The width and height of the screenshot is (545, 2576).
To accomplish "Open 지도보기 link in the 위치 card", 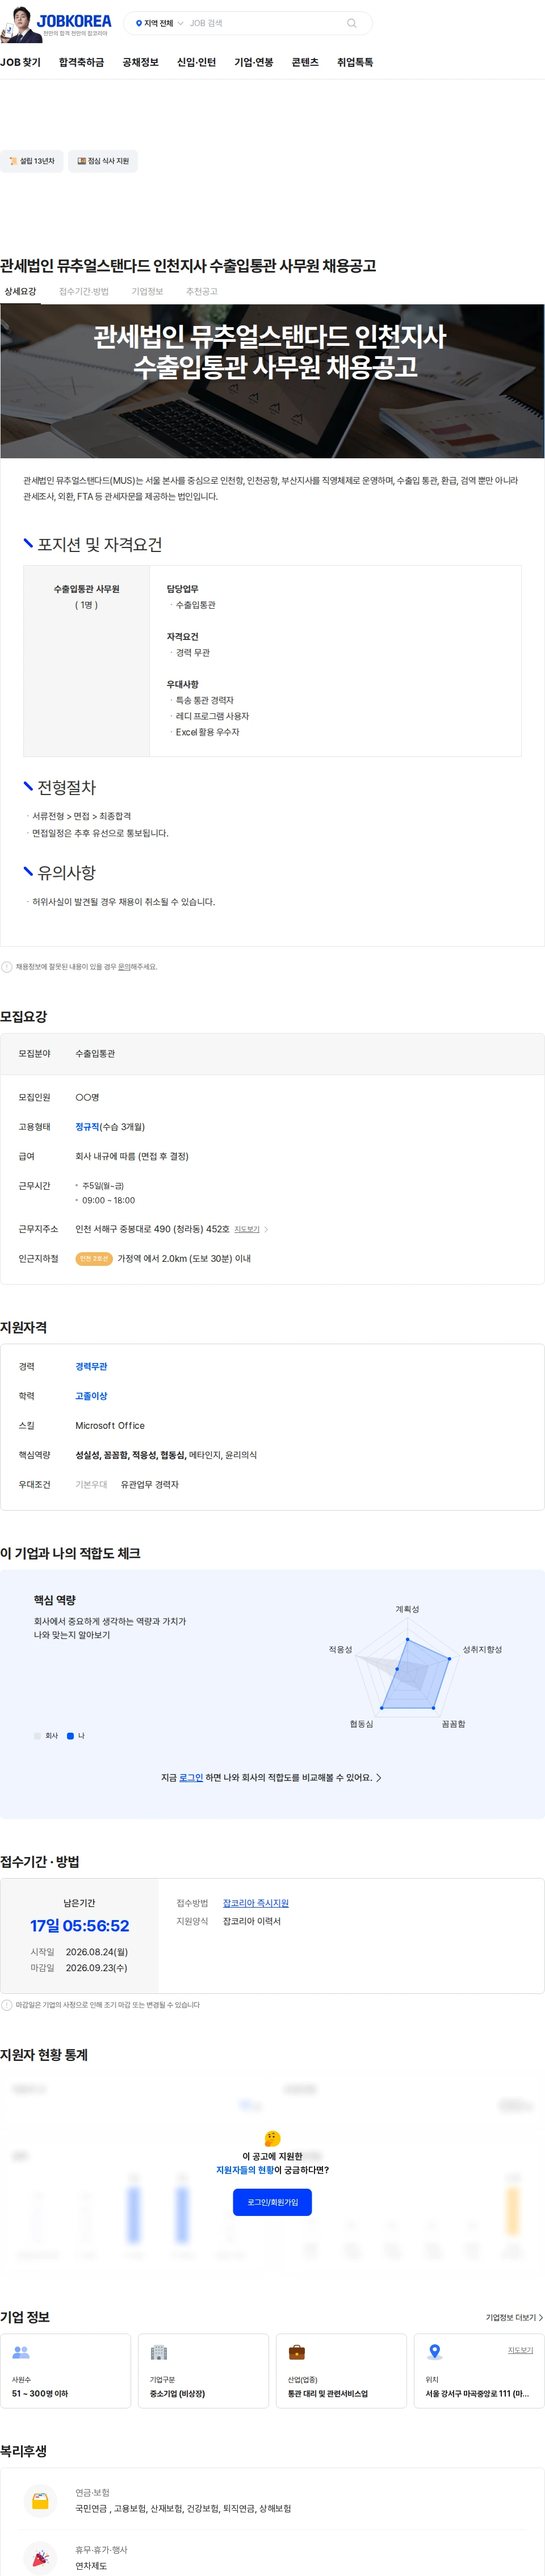I will pos(520,2350).
